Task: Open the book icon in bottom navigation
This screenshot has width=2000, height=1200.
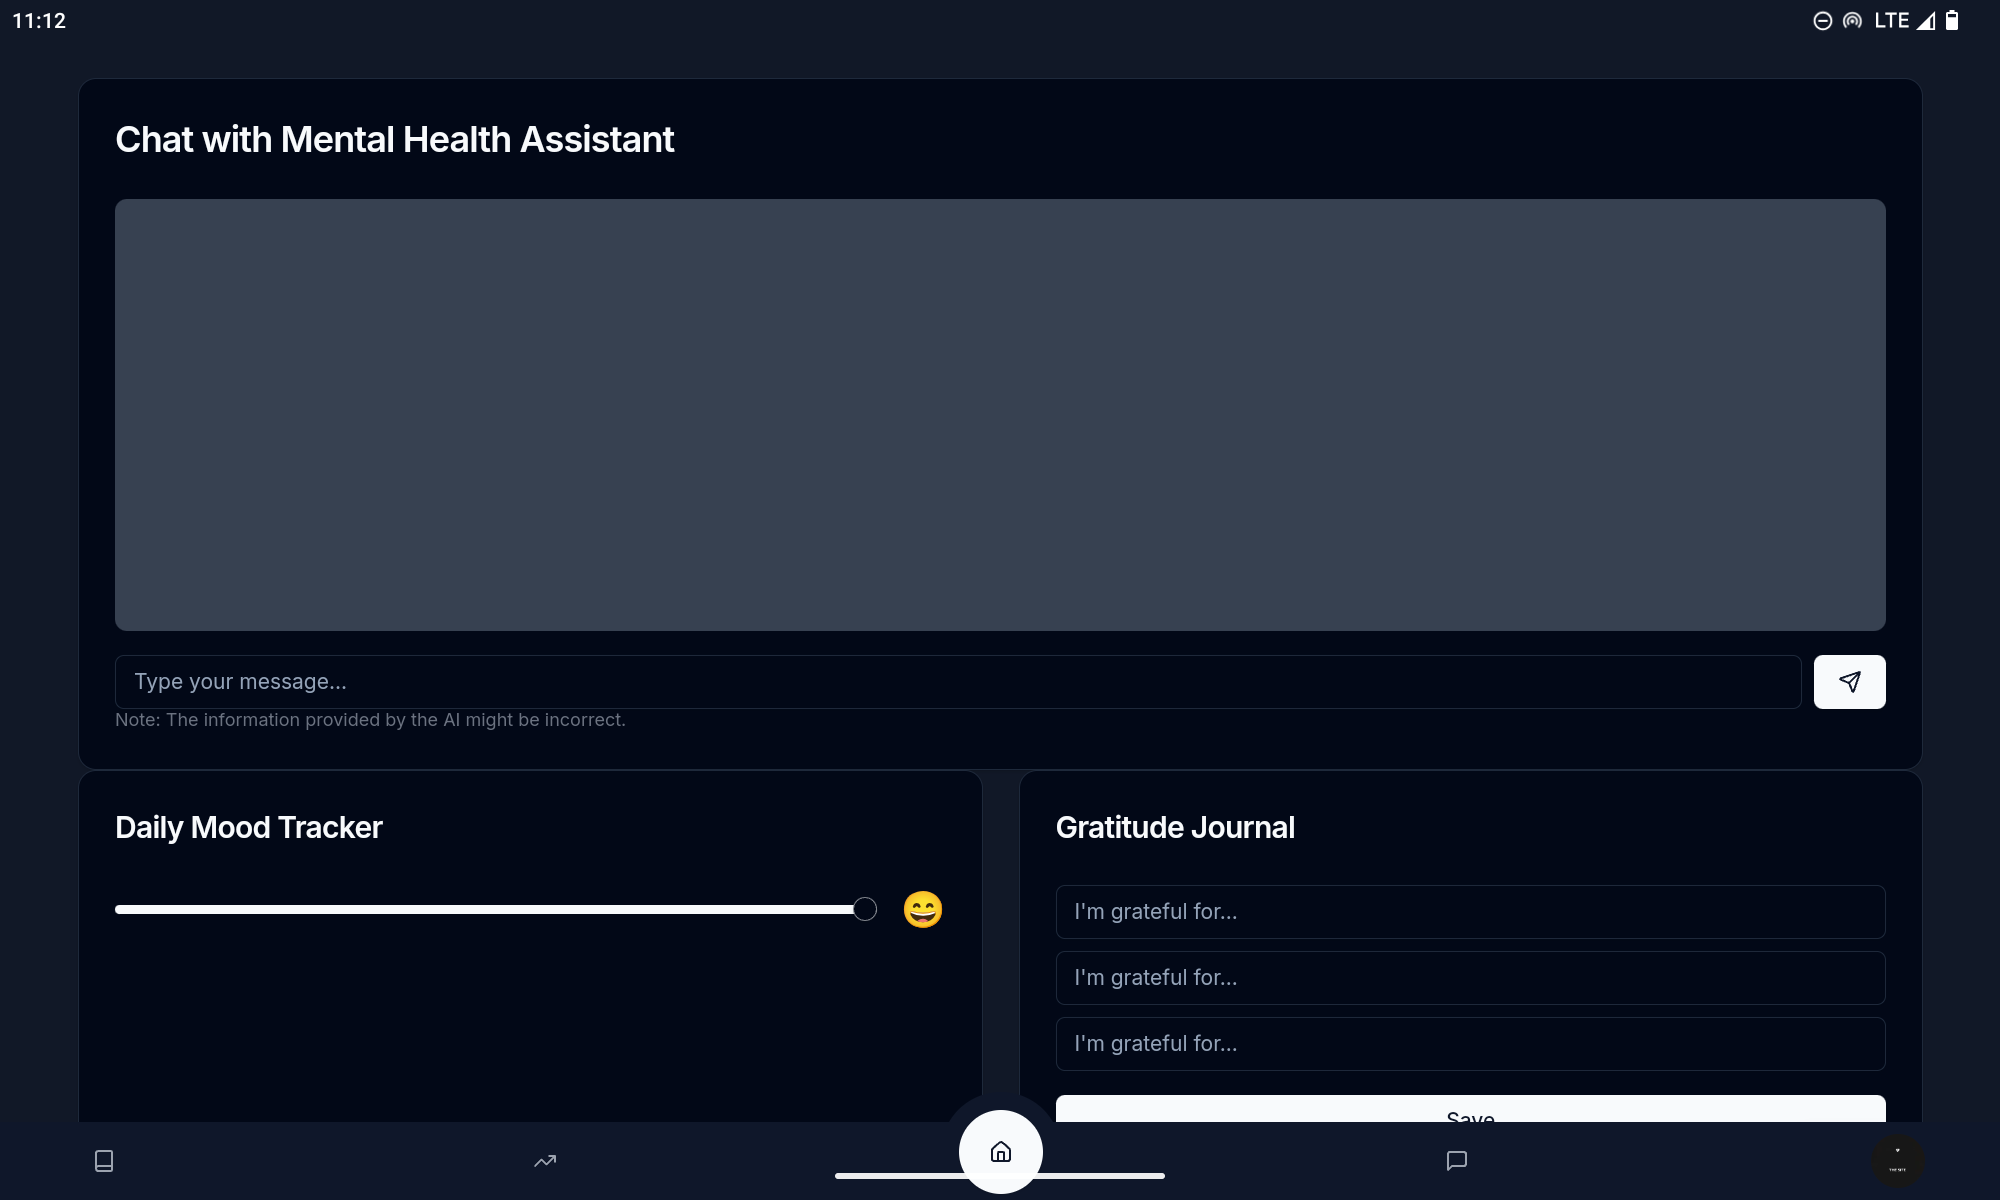Action: pos(104,1160)
